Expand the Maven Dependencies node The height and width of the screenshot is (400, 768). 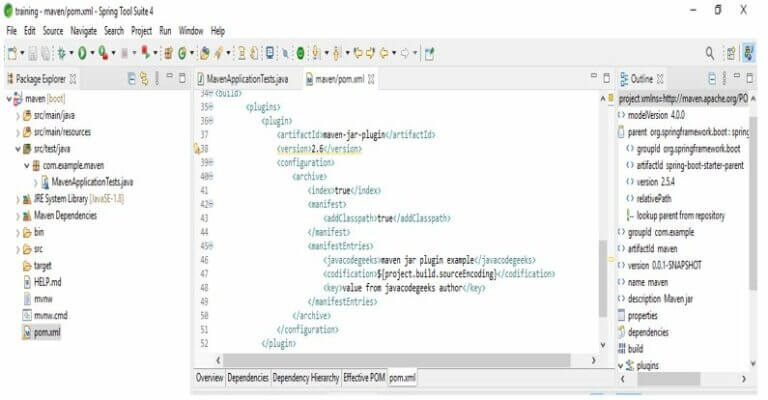18,216
